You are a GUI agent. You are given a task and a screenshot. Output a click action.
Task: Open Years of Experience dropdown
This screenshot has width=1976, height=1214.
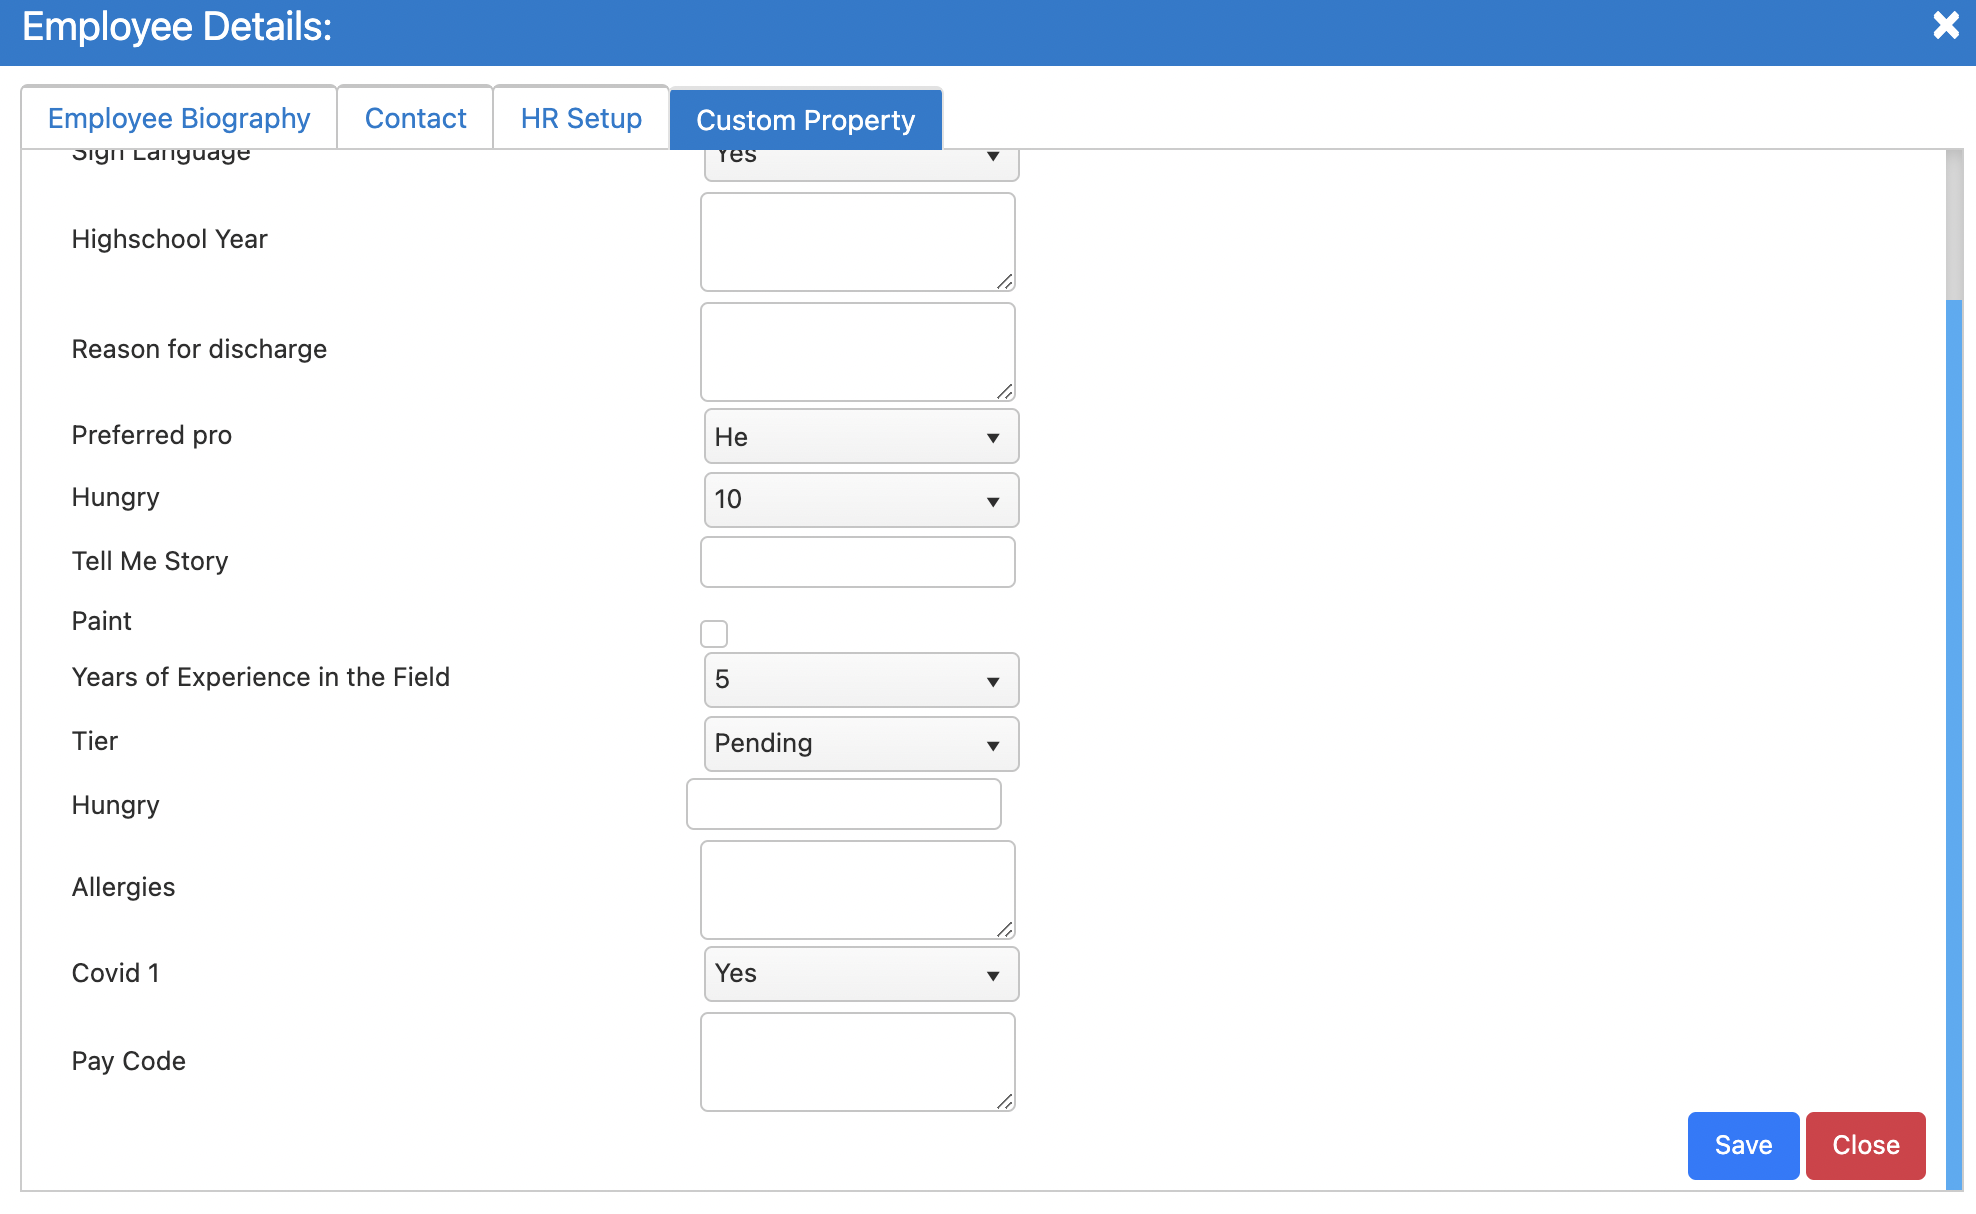pos(861,680)
